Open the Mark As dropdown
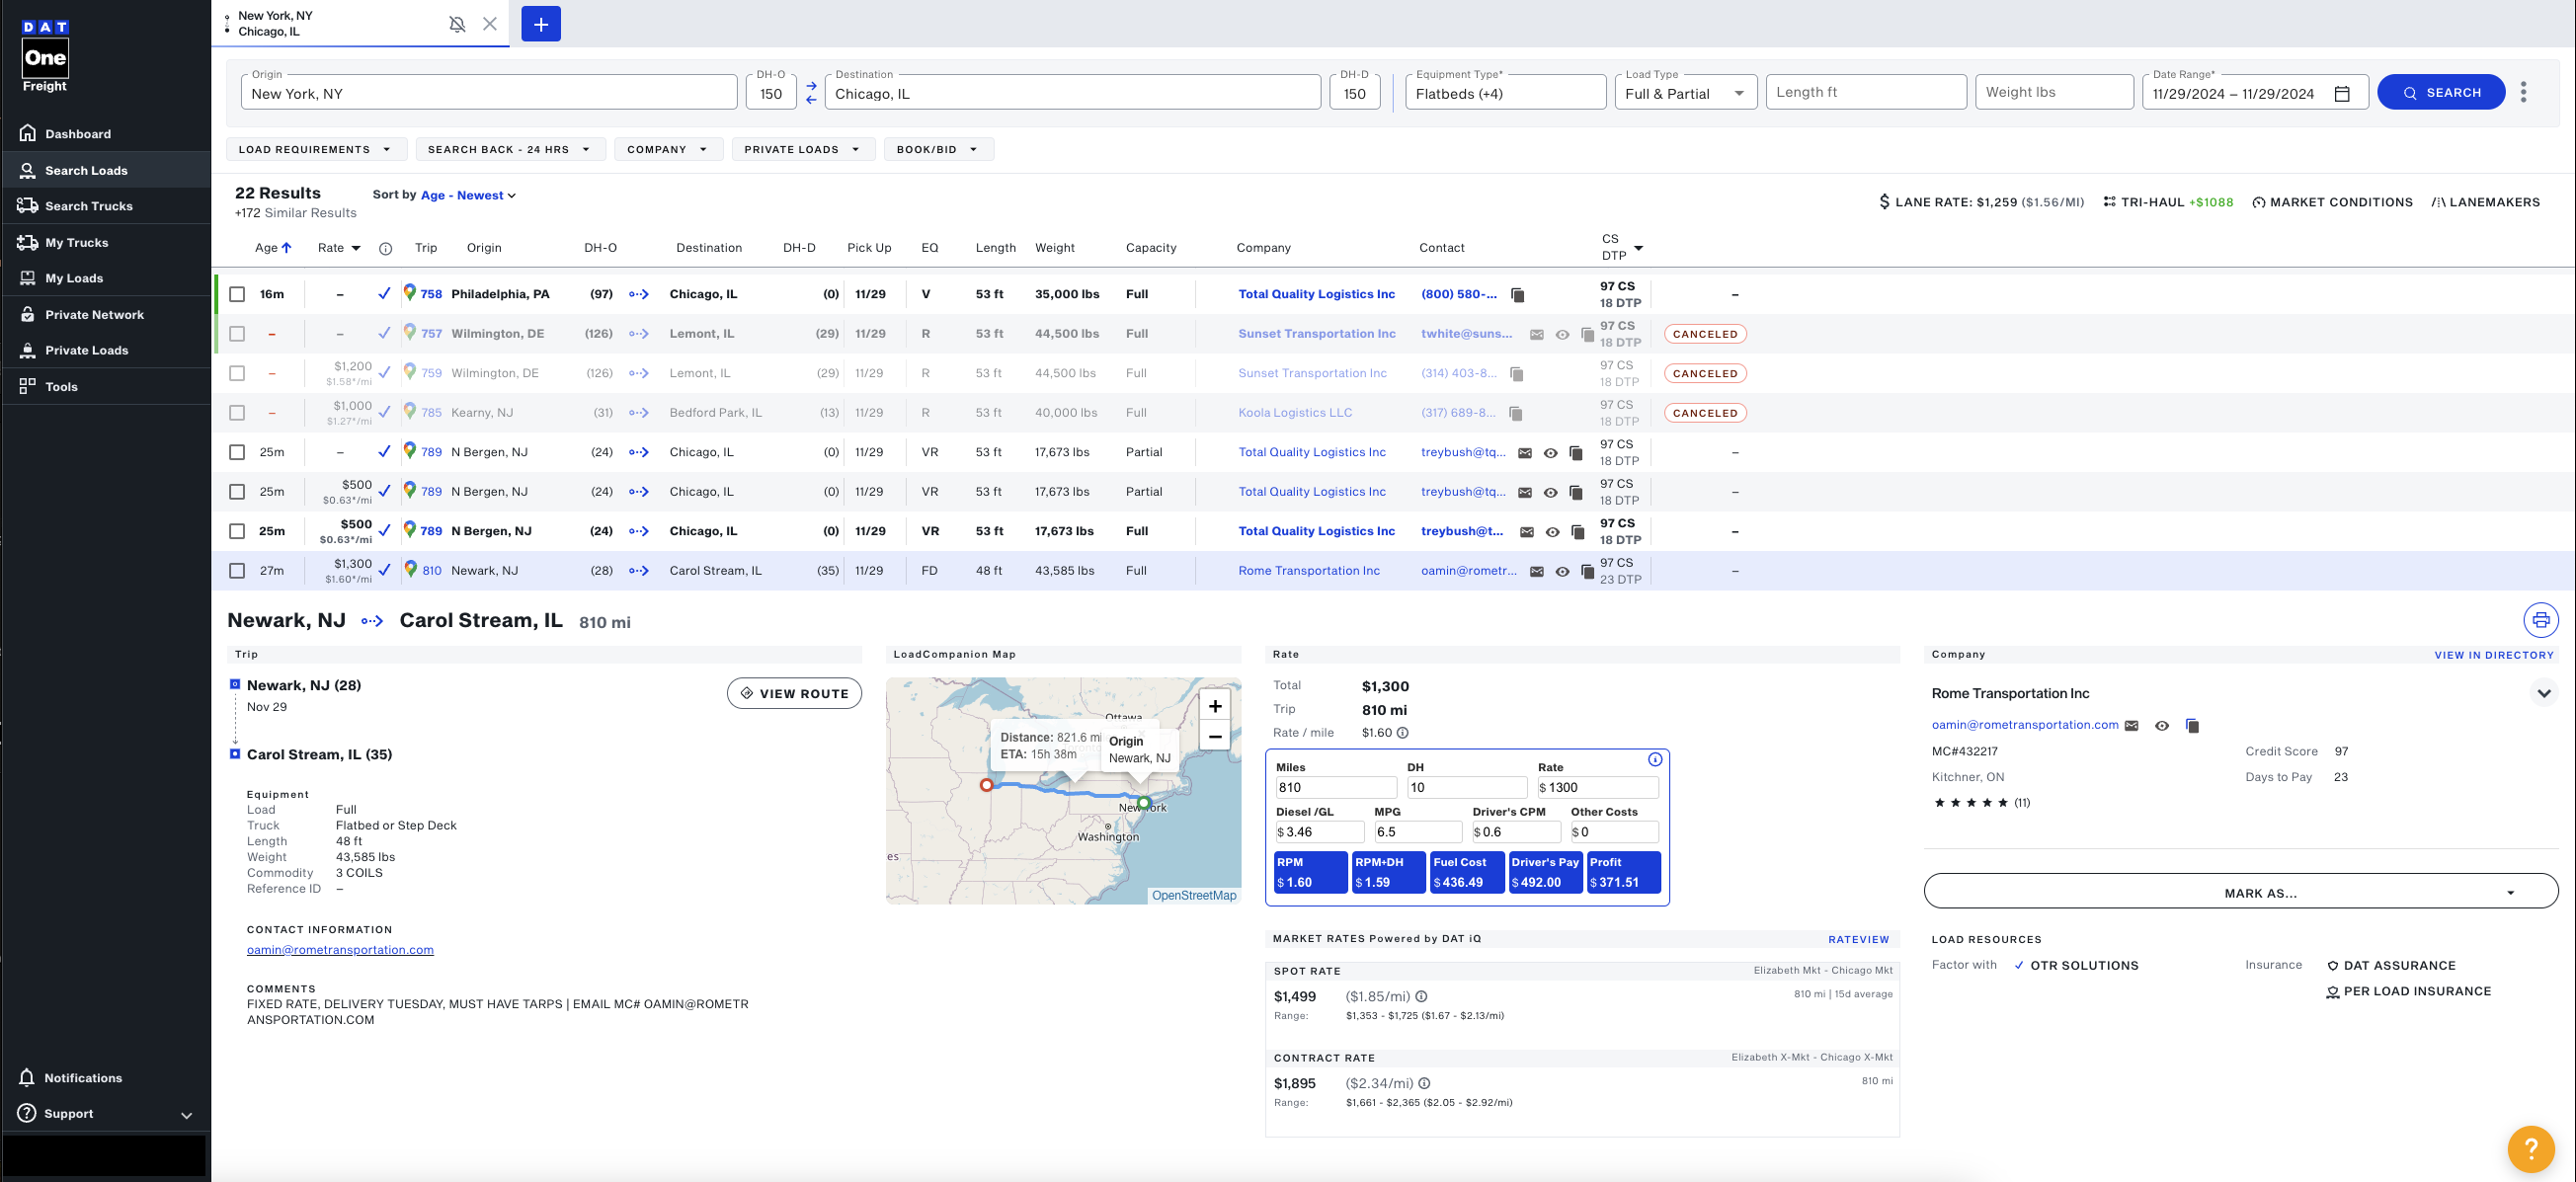2576x1182 pixels. click(2241, 892)
